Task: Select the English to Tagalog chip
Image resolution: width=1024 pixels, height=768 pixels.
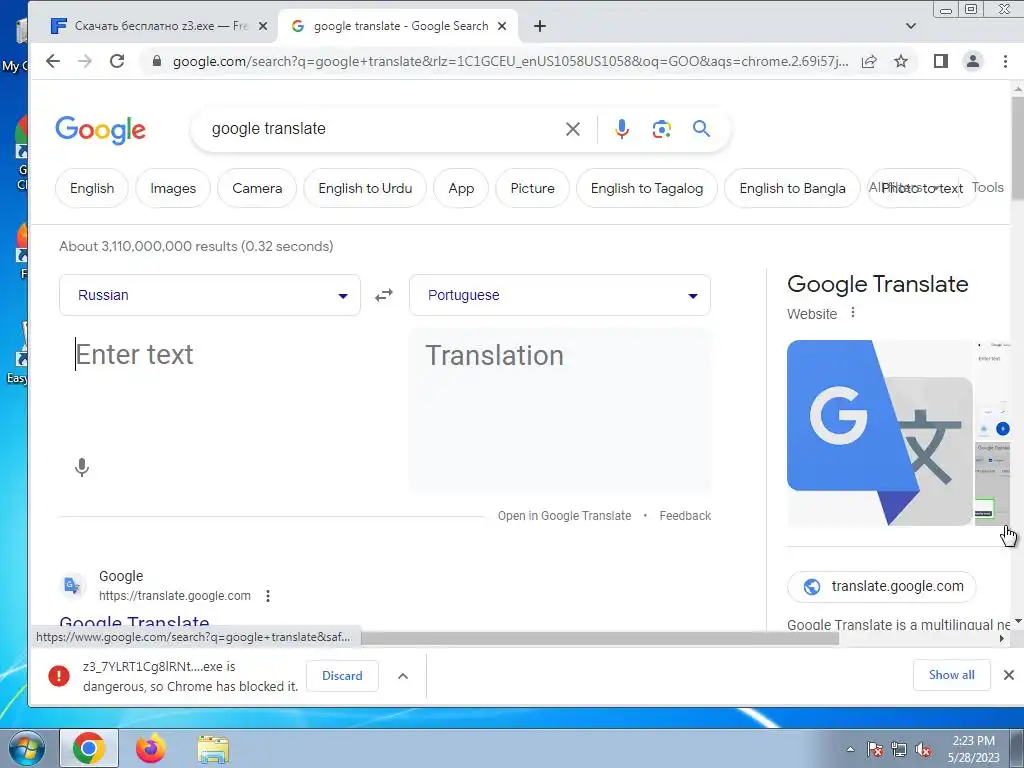Action: point(647,188)
